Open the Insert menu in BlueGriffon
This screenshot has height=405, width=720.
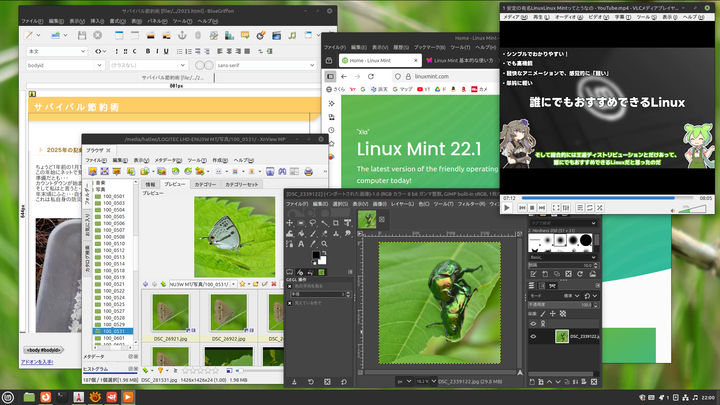pos(97,21)
